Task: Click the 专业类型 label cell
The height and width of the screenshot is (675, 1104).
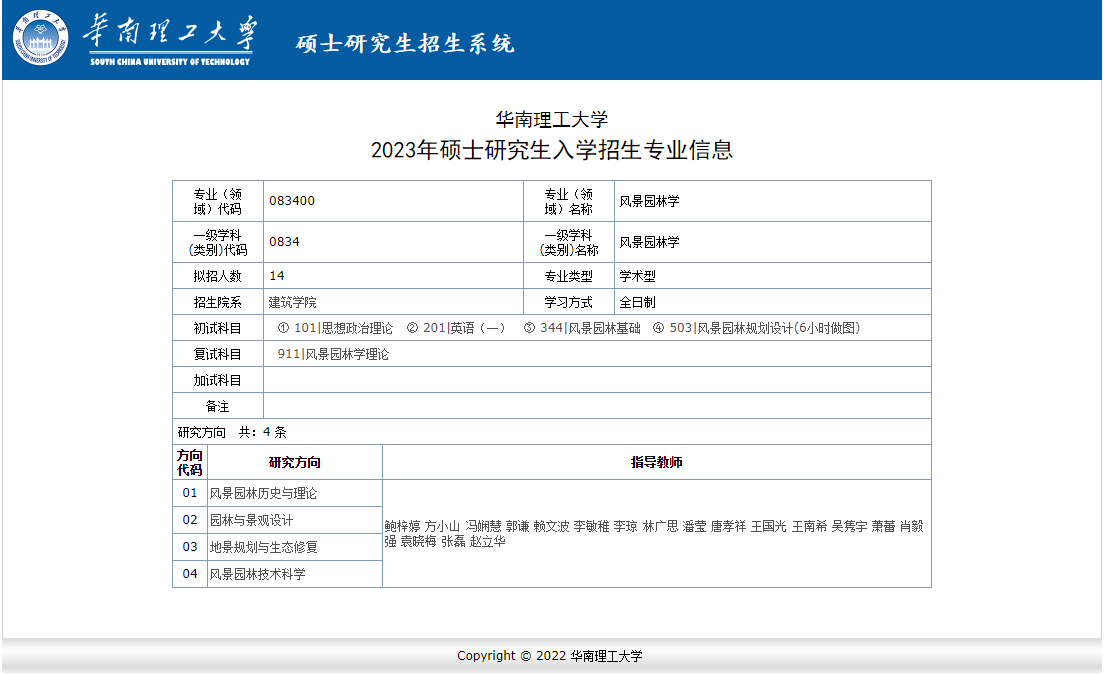Action: click(x=568, y=276)
